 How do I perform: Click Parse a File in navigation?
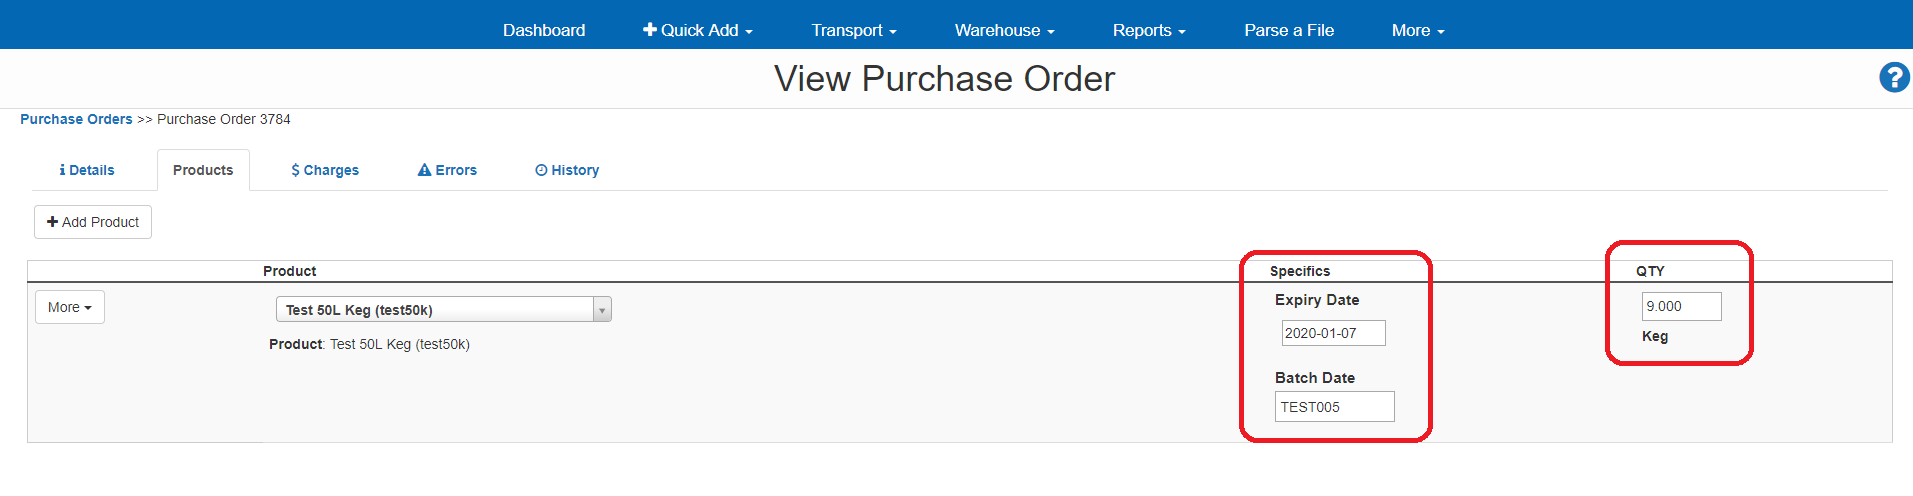pos(1289,30)
